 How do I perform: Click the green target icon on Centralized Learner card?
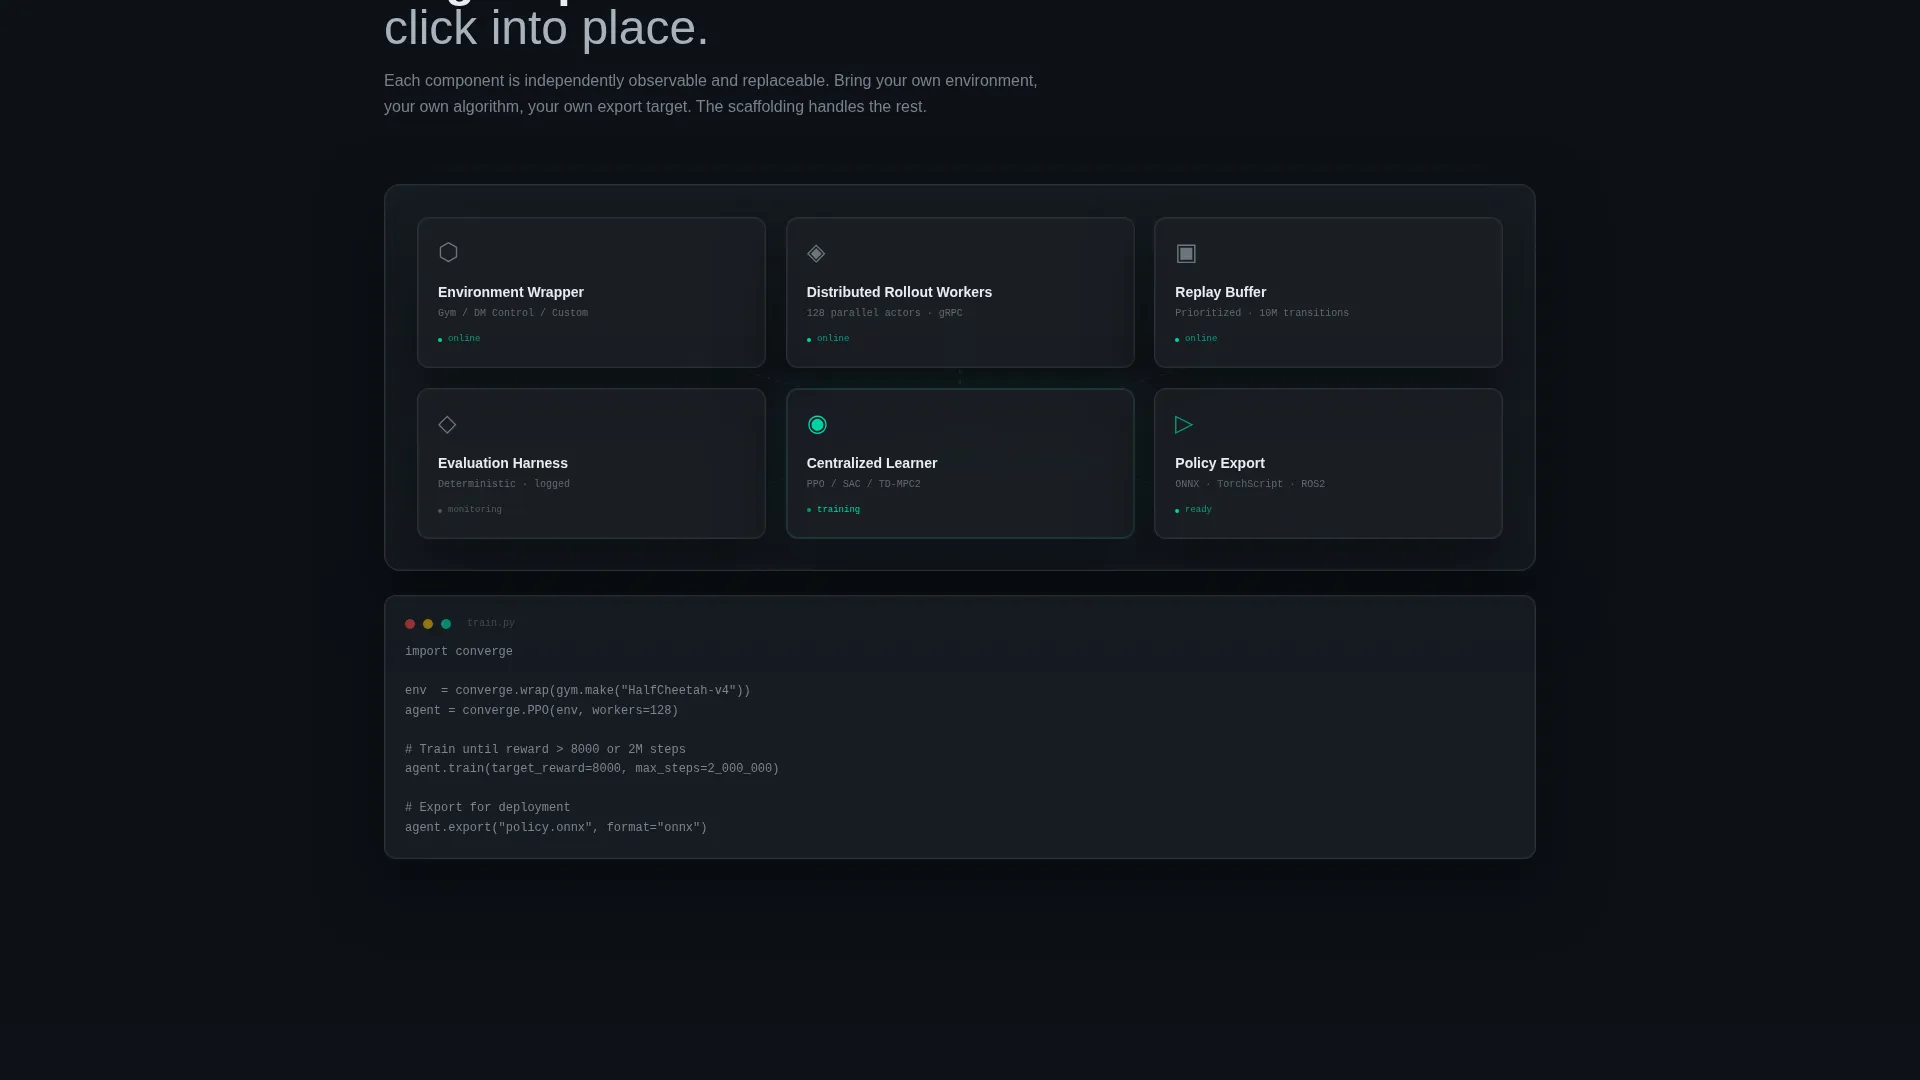(817, 424)
